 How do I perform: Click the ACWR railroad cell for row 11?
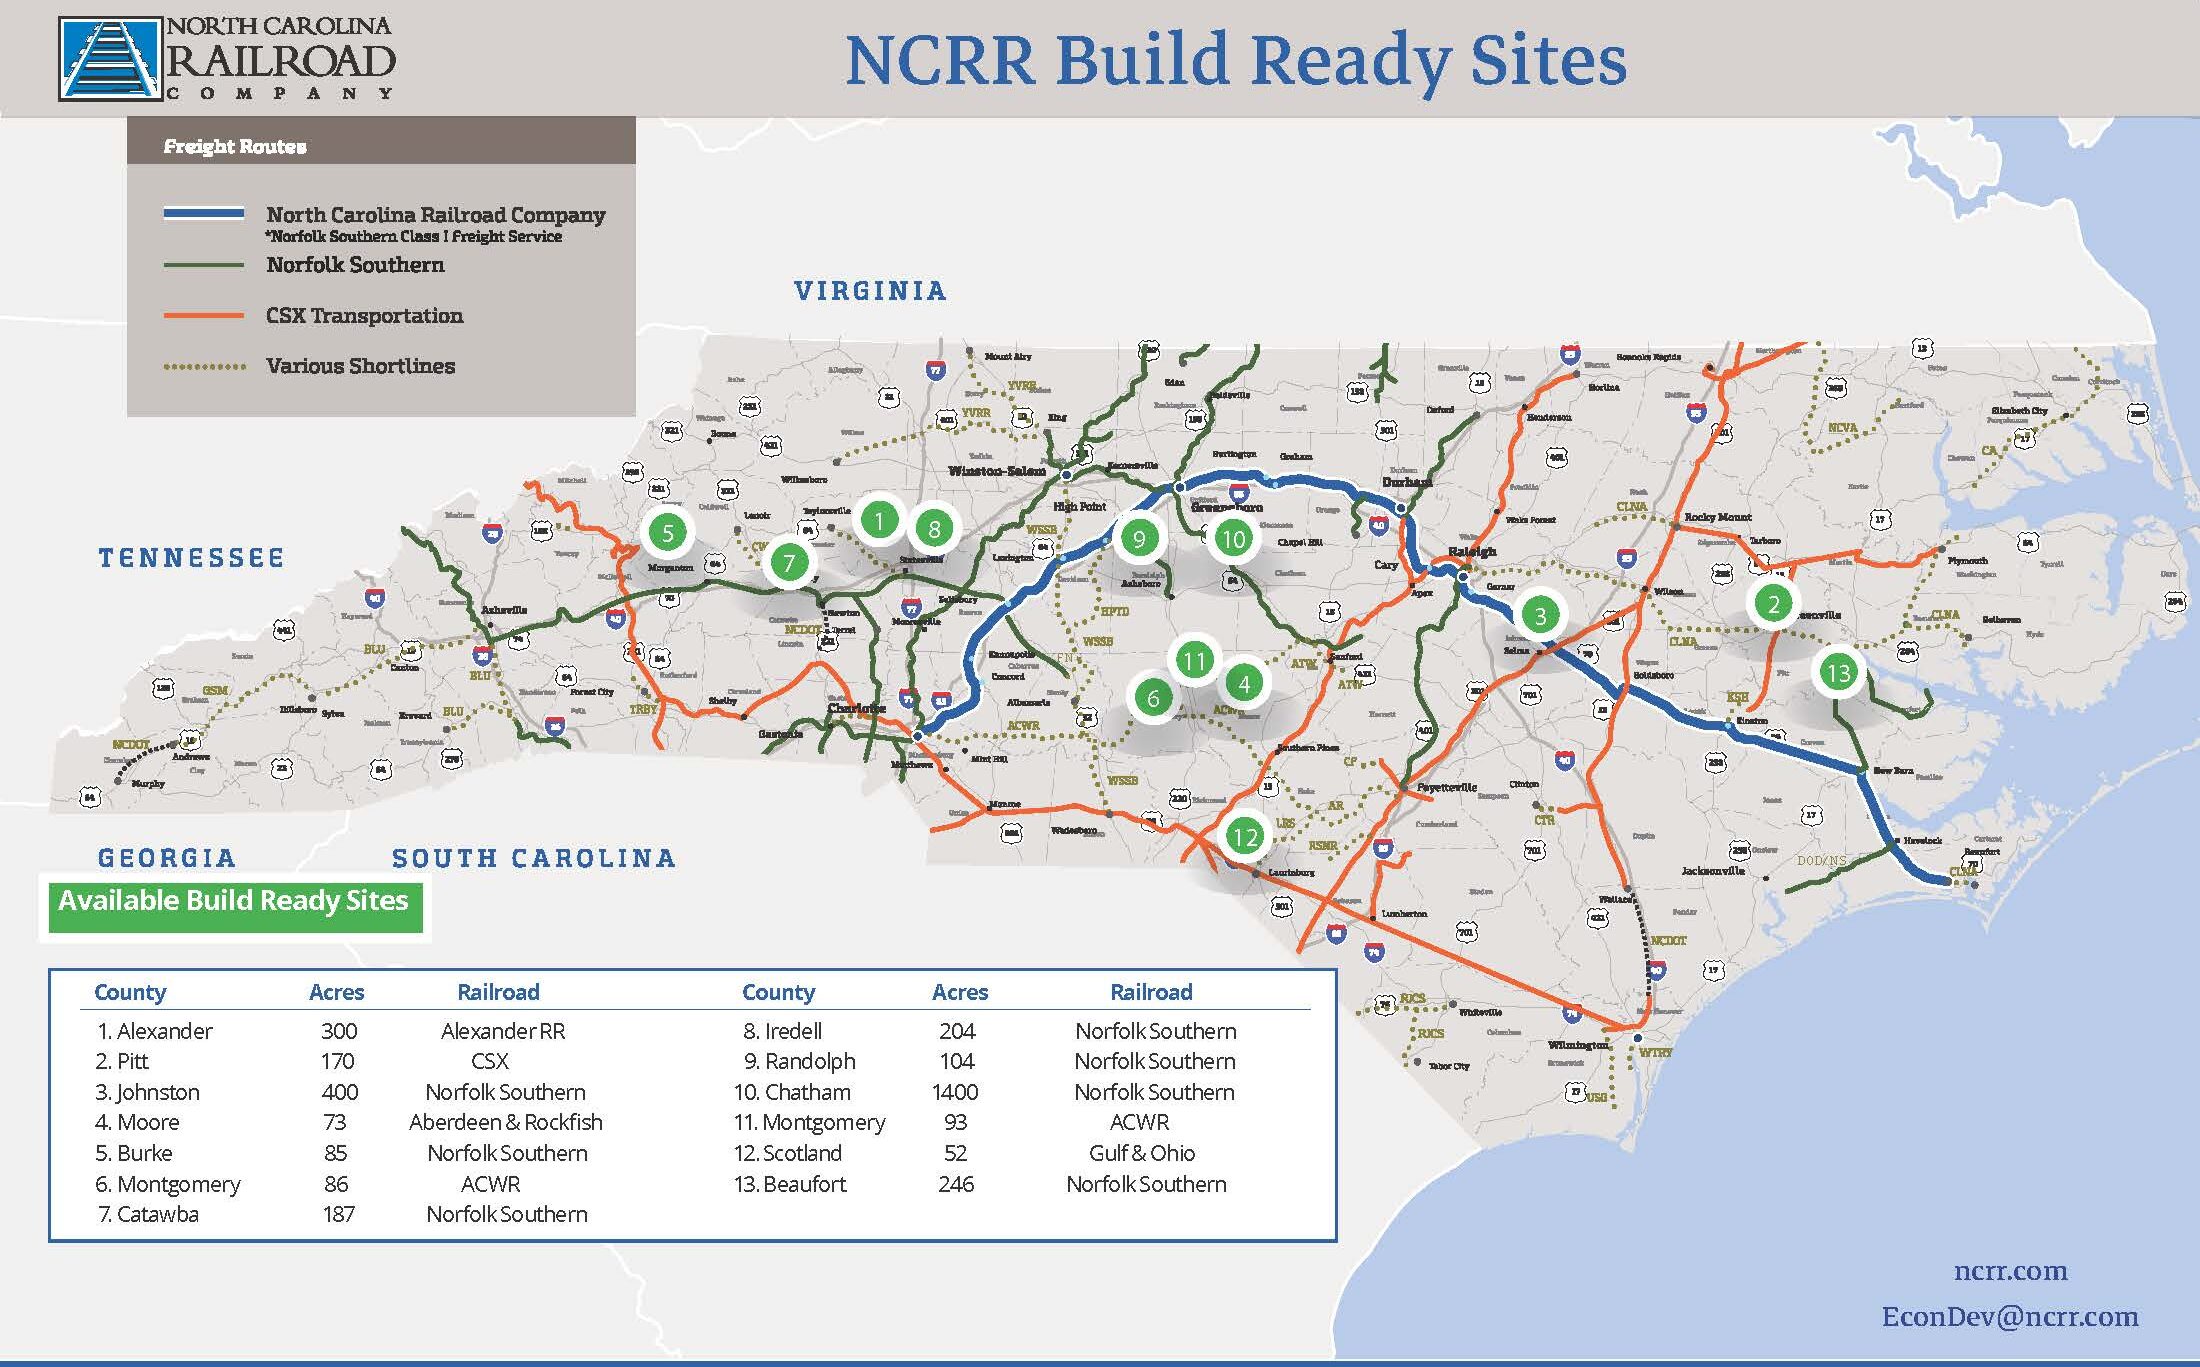click(1139, 1123)
